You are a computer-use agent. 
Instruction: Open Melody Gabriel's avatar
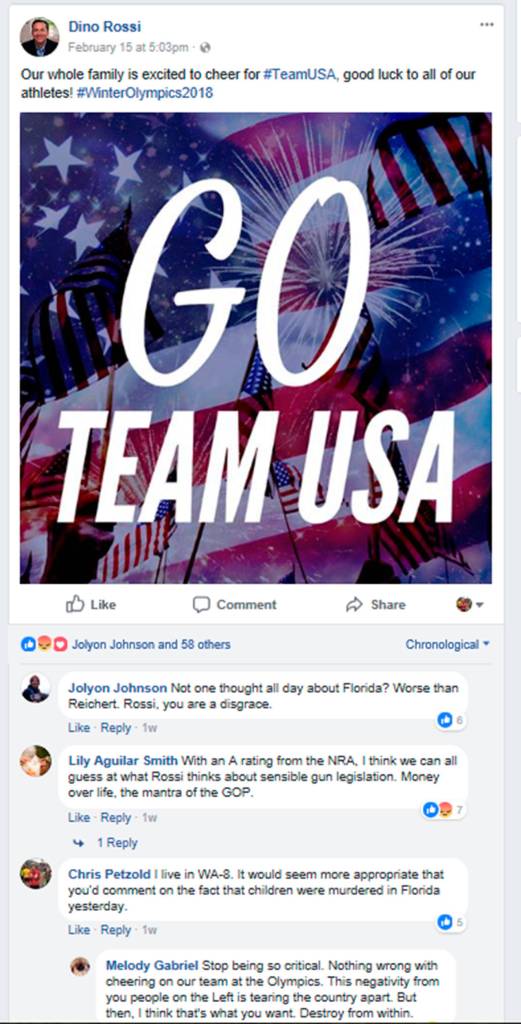coord(80,966)
